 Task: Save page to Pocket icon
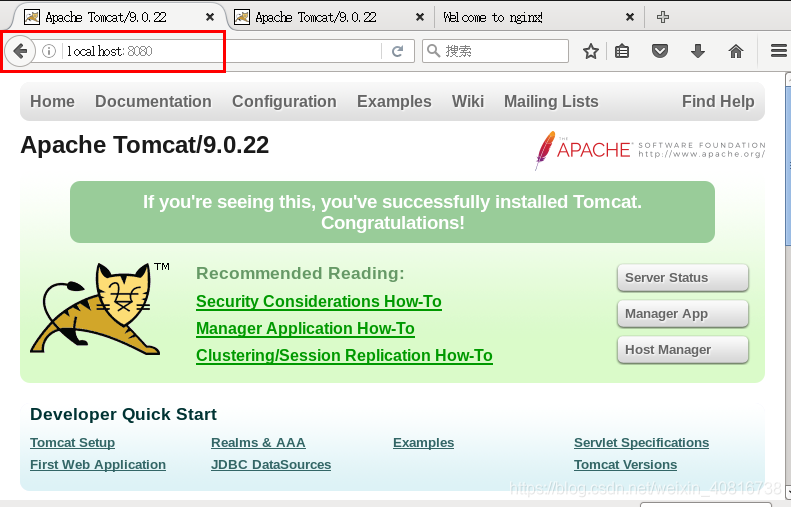(x=660, y=51)
